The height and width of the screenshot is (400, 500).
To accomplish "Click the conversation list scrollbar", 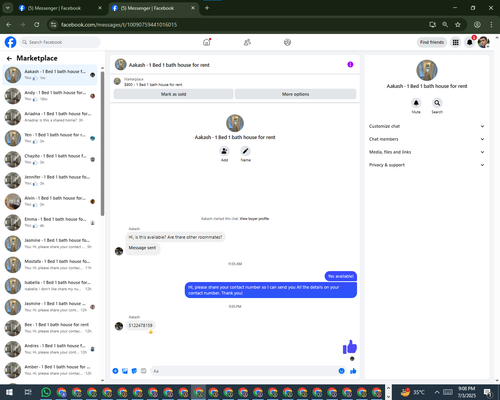I will (x=102, y=143).
